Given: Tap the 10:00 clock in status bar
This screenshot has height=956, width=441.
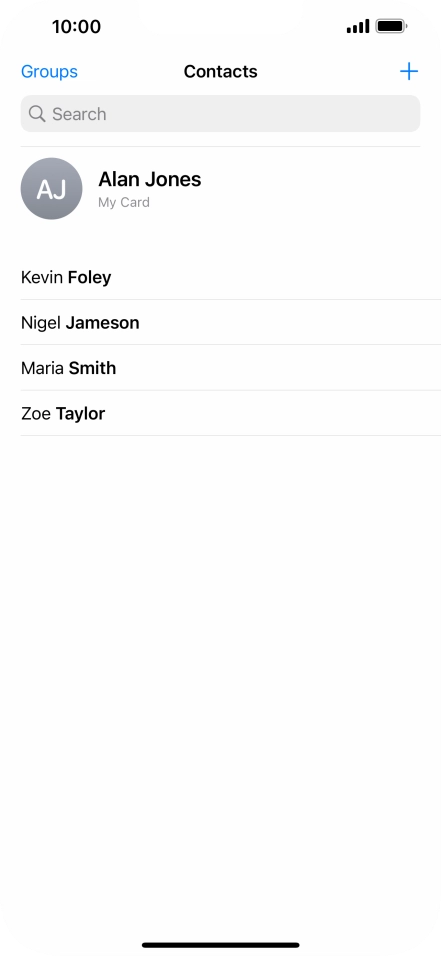Looking at the screenshot, I should click(76, 27).
